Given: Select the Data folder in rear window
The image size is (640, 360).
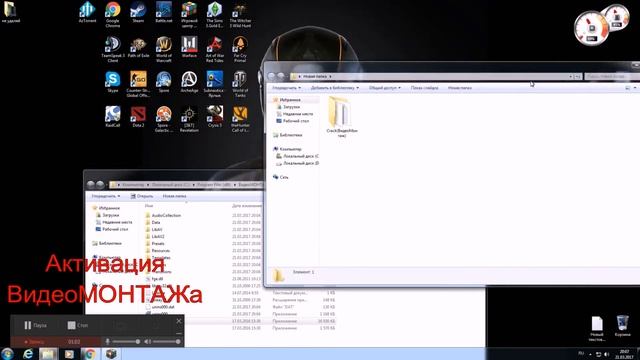Looking at the screenshot, I should point(153,222).
